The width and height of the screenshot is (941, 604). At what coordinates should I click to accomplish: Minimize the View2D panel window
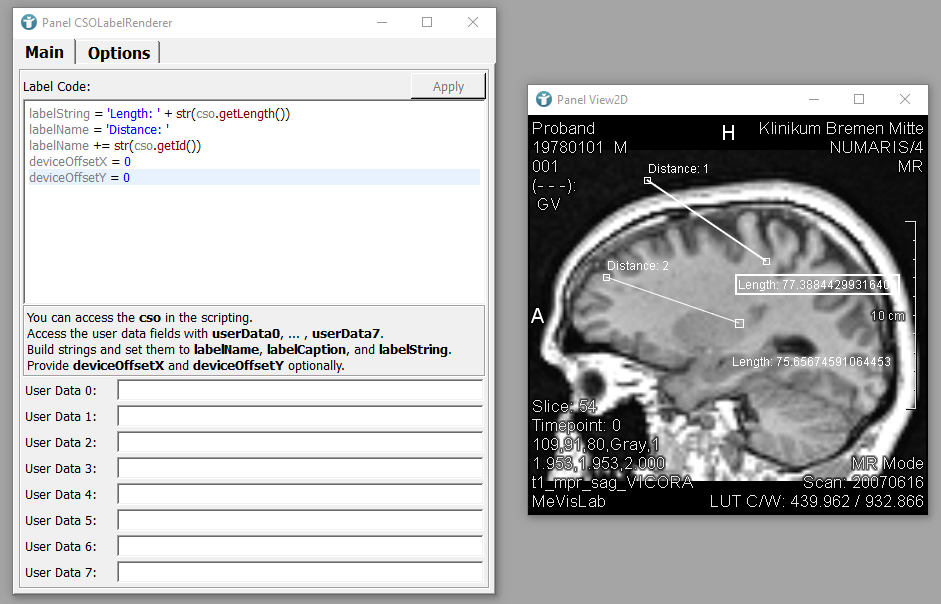pyautogui.click(x=812, y=99)
